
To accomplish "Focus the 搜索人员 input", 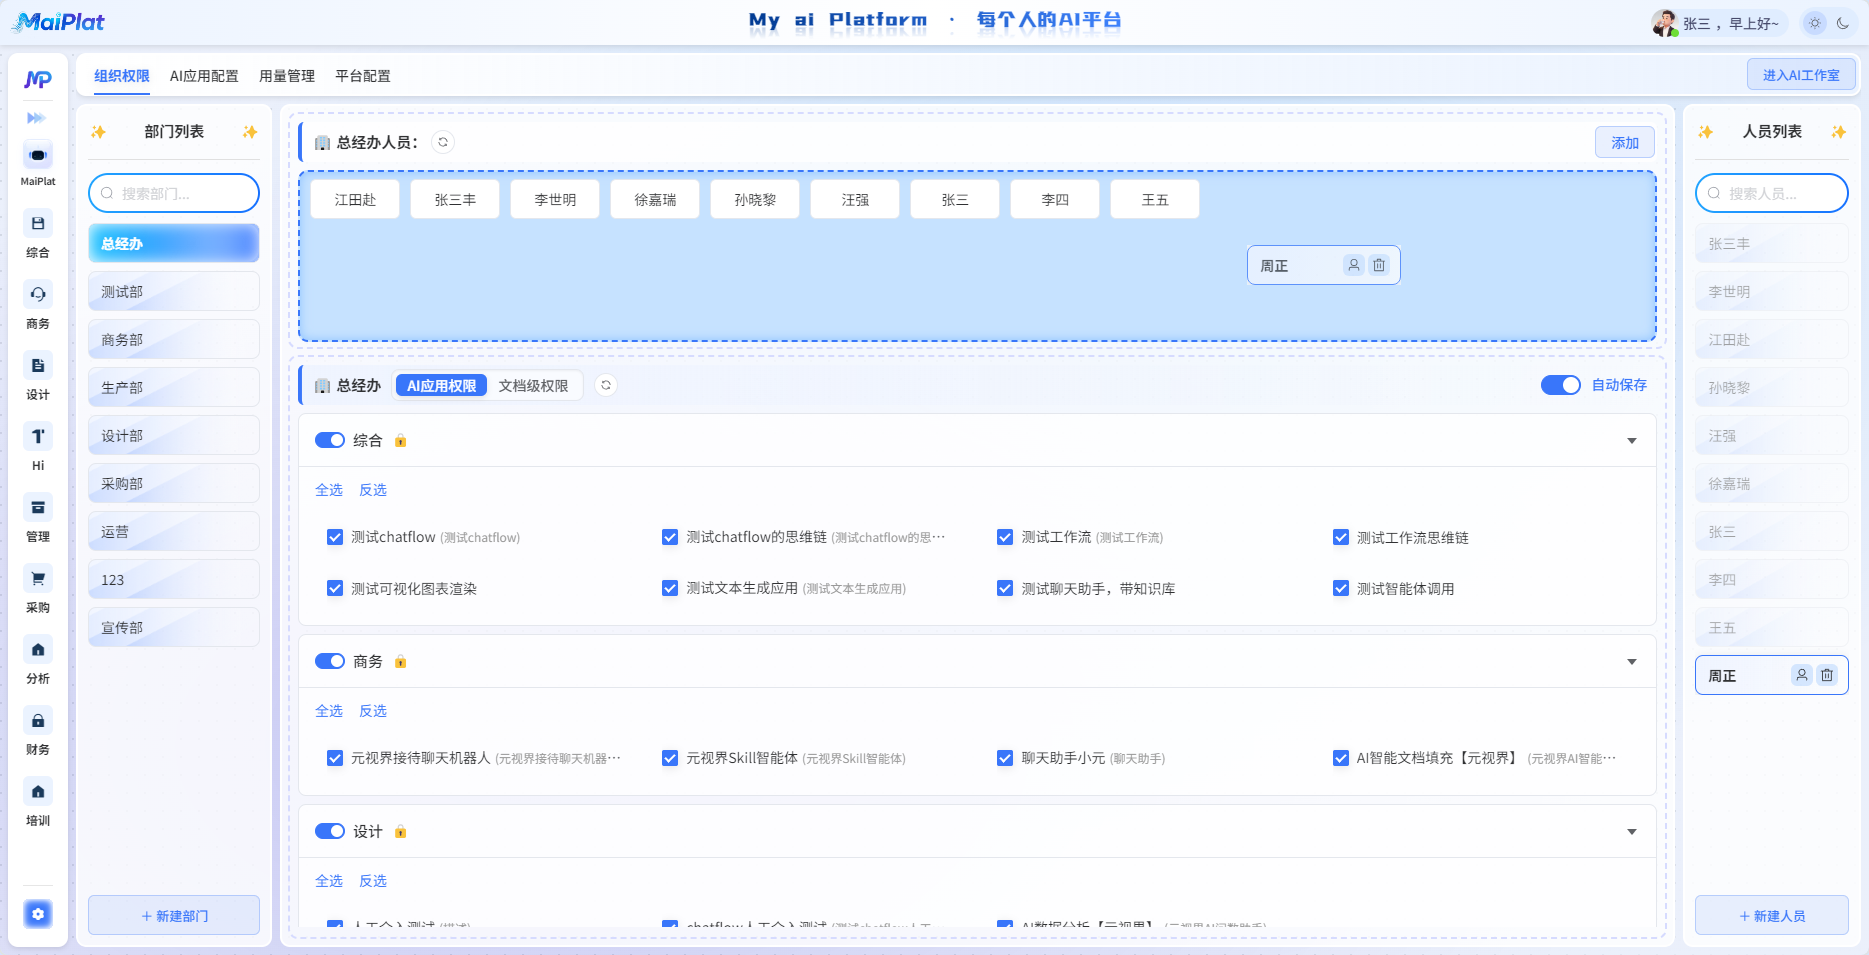I will 1772,193.
